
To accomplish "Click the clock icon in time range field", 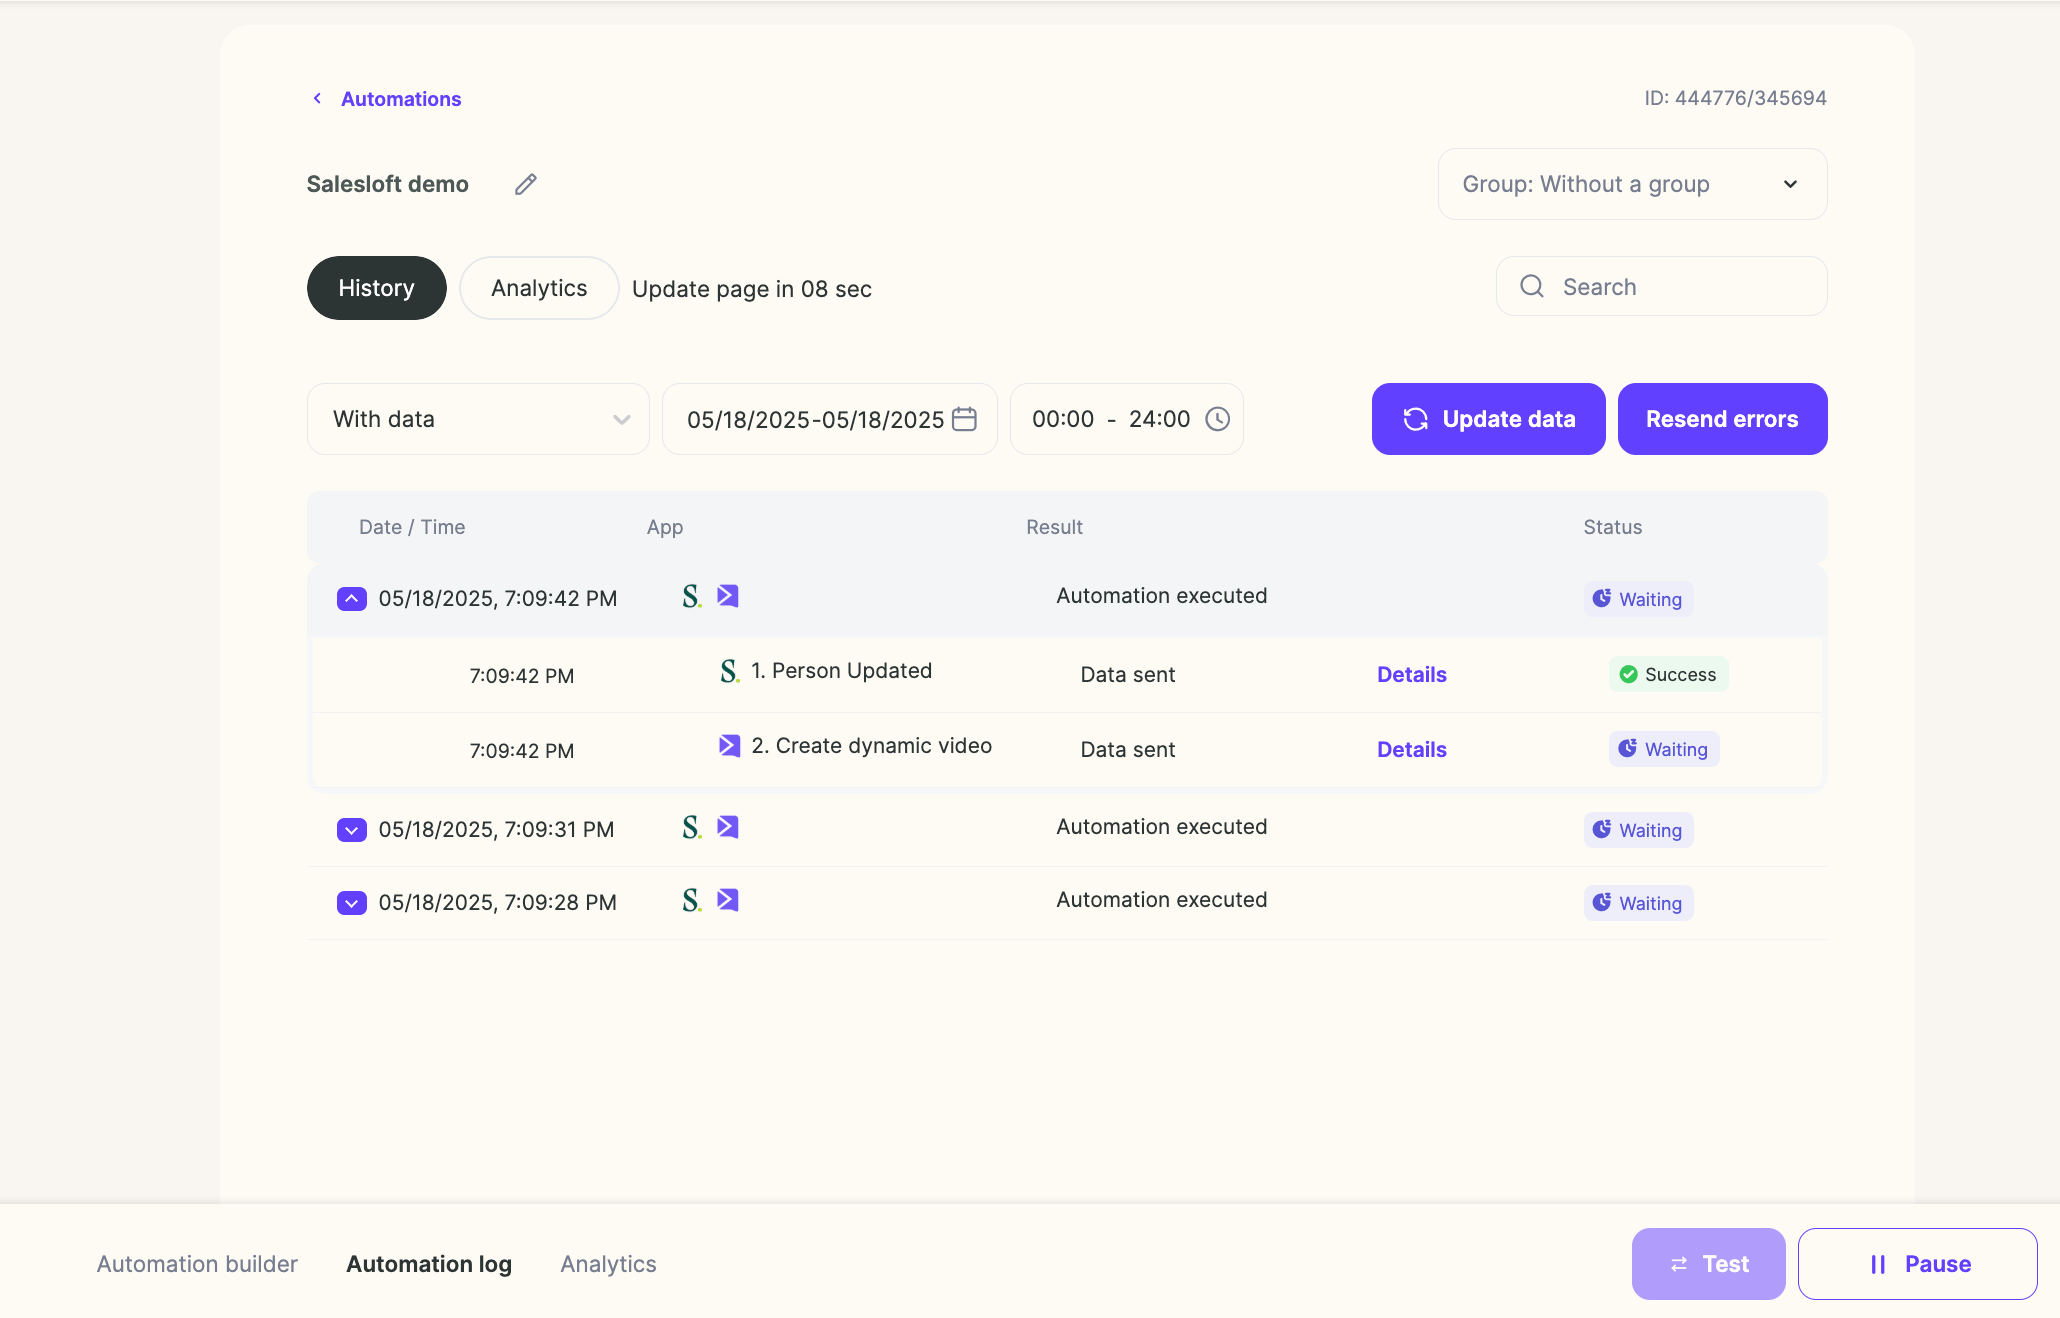I will click(x=1217, y=419).
